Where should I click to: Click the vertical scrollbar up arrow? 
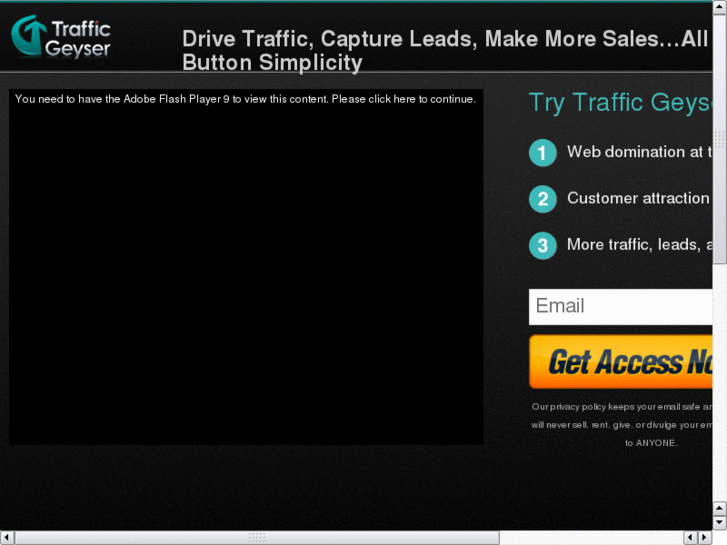click(x=720, y=8)
